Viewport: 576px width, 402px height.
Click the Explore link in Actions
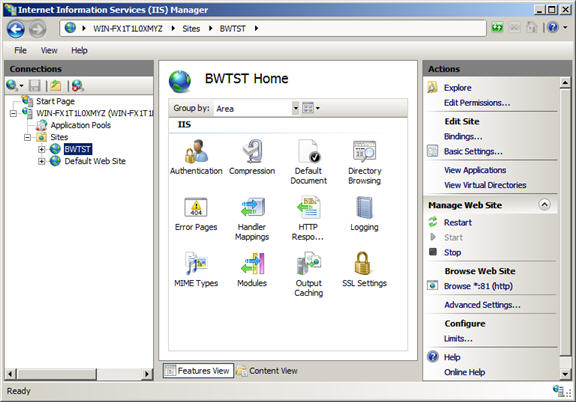click(x=457, y=87)
